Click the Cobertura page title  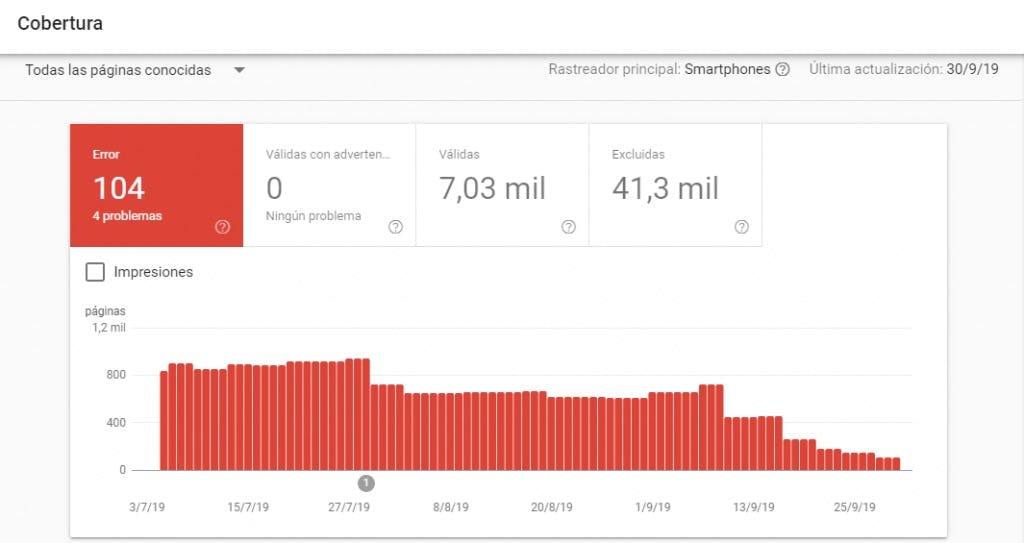click(60, 22)
